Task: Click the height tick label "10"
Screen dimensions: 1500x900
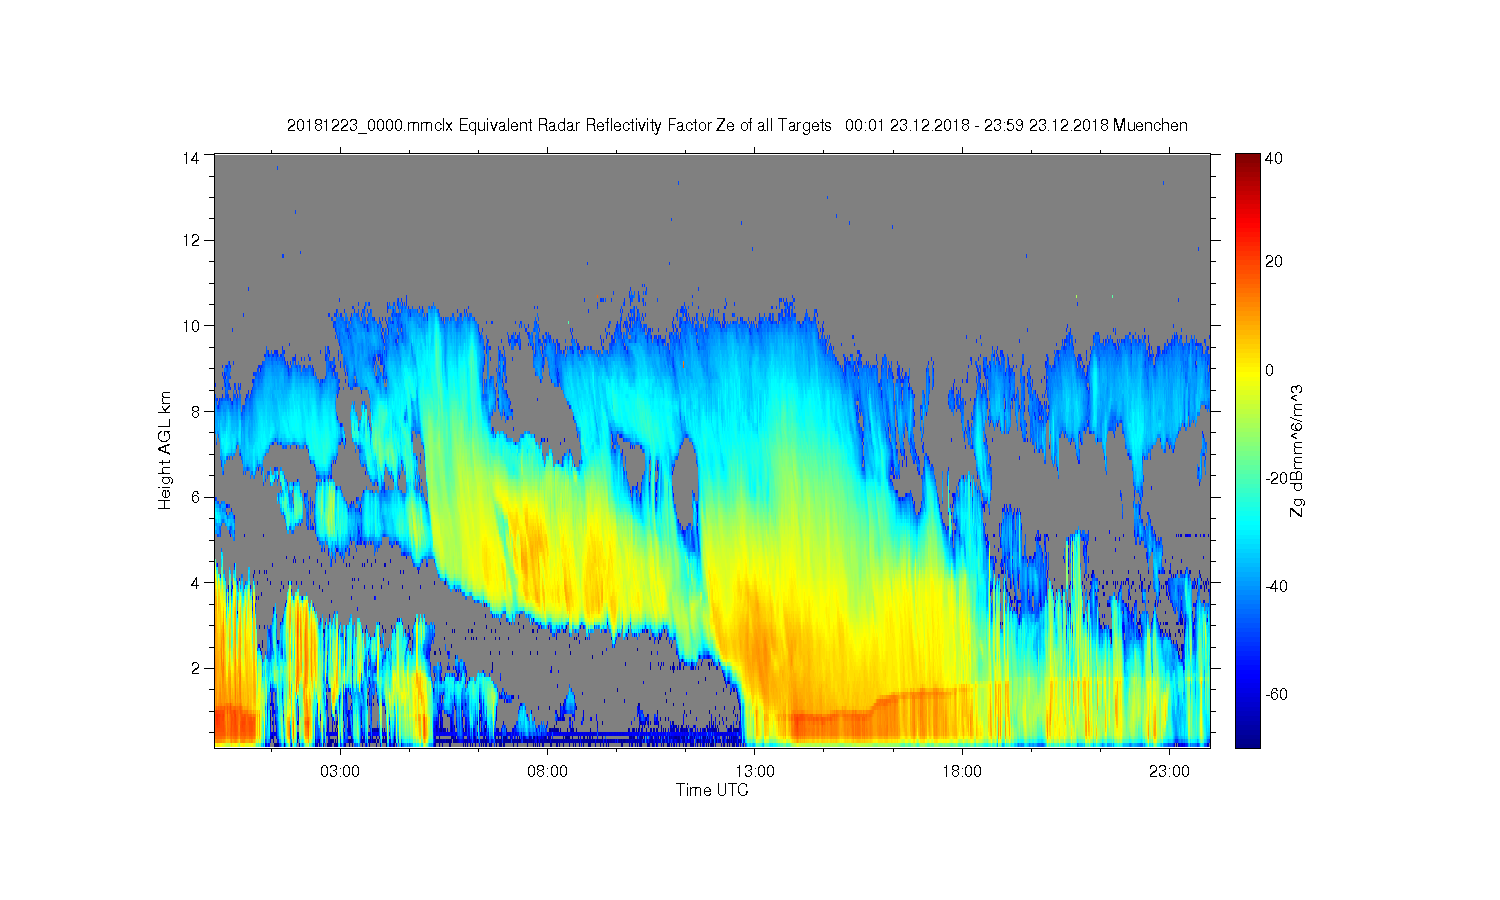Action: coord(191,326)
